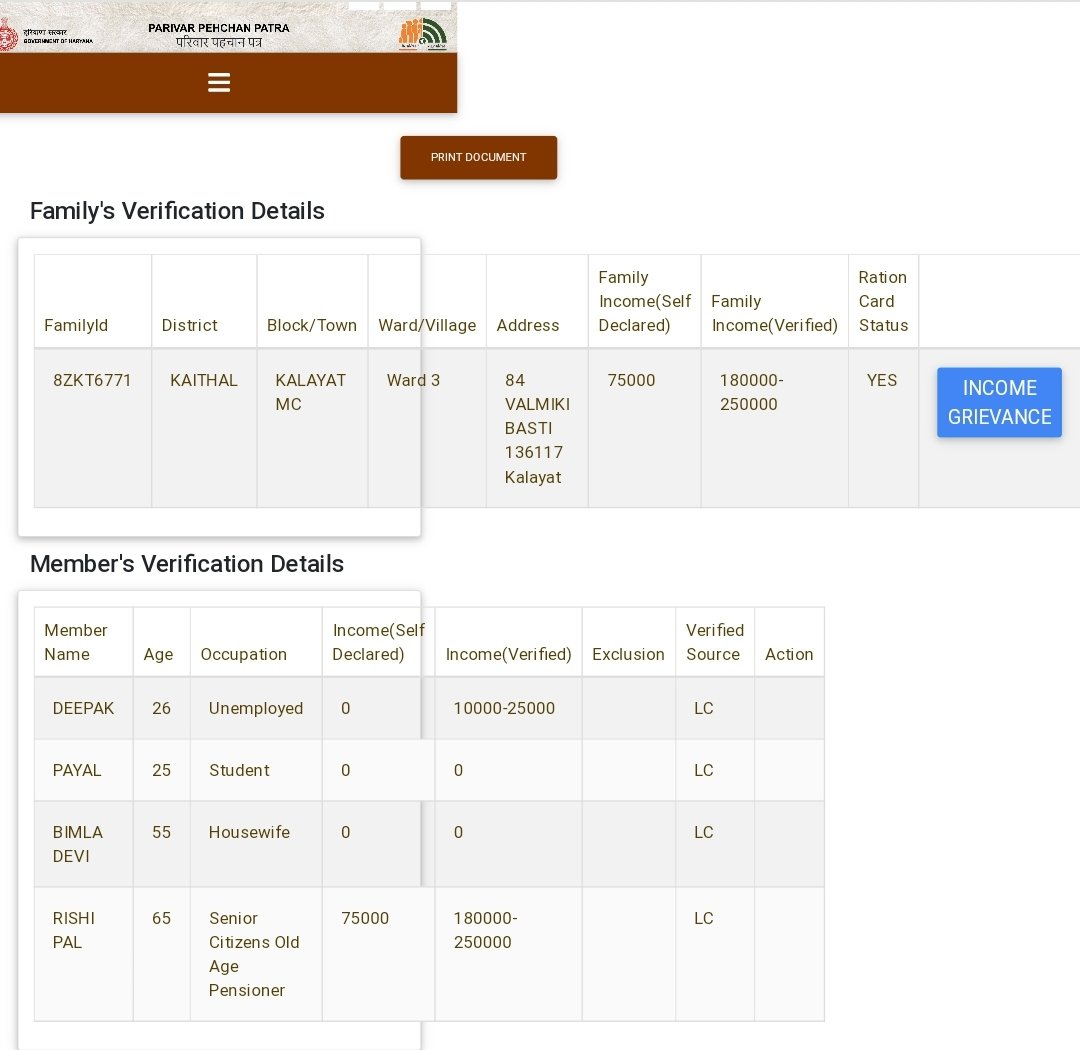Viewport: 1080px width, 1050px height.
Task: Click the family ID 8ZKT6771
Action: (92, 380)
